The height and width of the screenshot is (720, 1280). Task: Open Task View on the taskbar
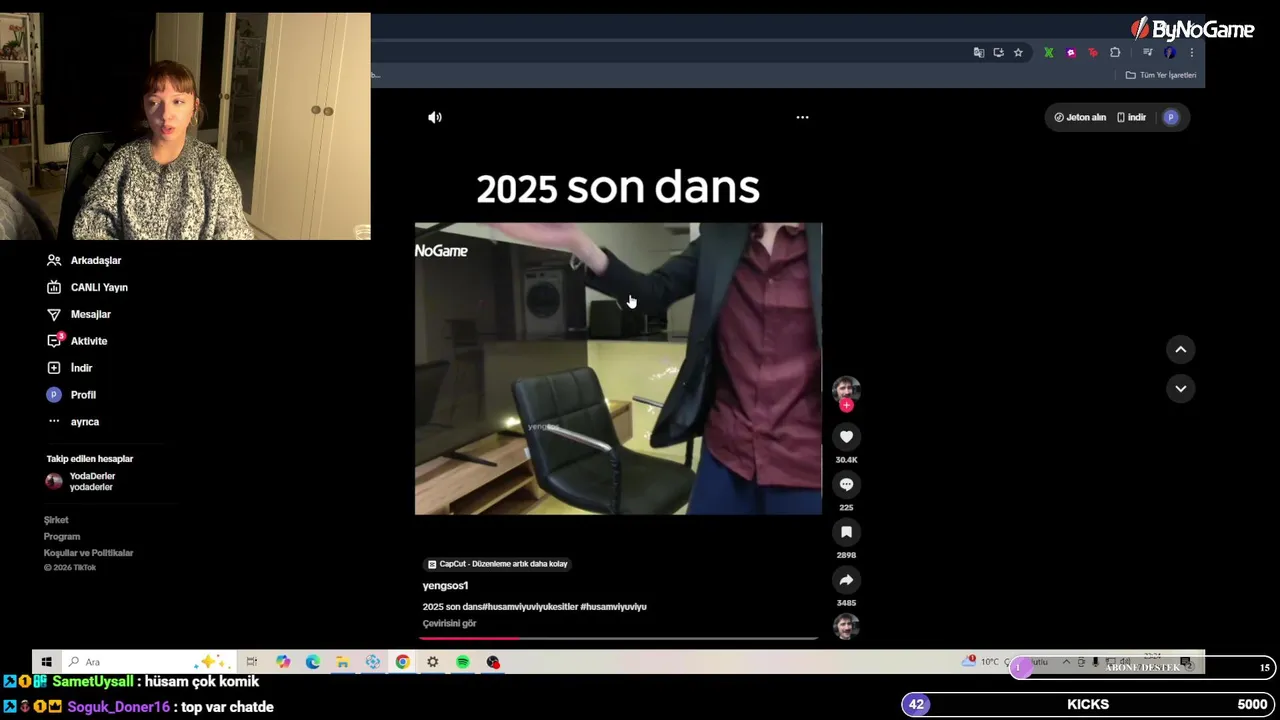252,662
